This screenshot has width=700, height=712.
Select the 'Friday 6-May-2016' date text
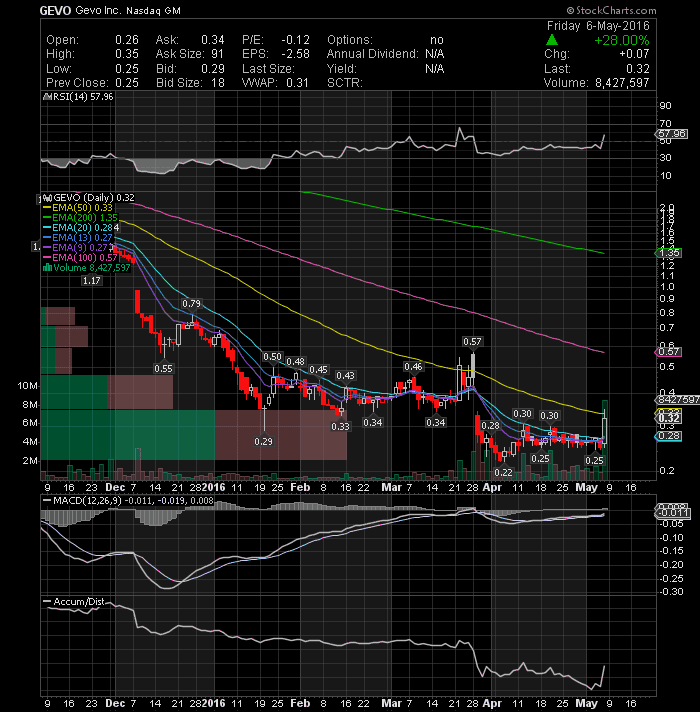(598, 26)
